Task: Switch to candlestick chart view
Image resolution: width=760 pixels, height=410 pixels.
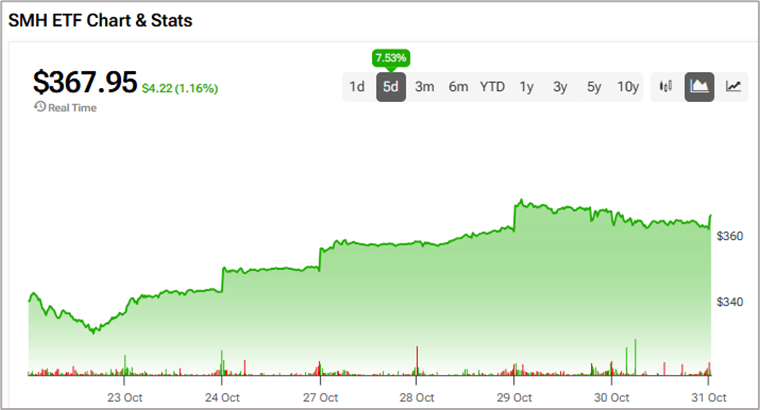Action: pos(665,87)
